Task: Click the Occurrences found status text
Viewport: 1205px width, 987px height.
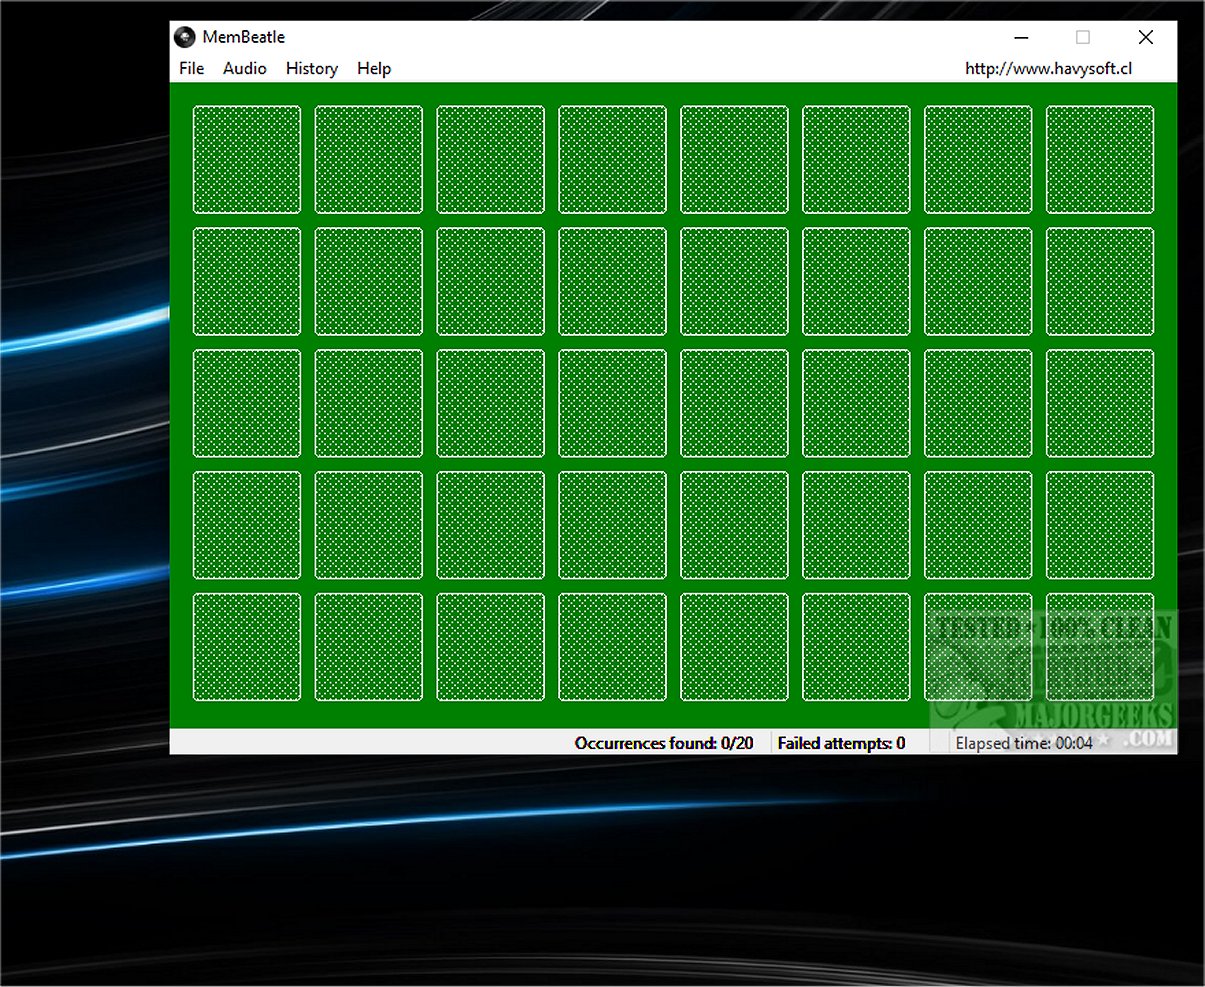Action: 663,743
